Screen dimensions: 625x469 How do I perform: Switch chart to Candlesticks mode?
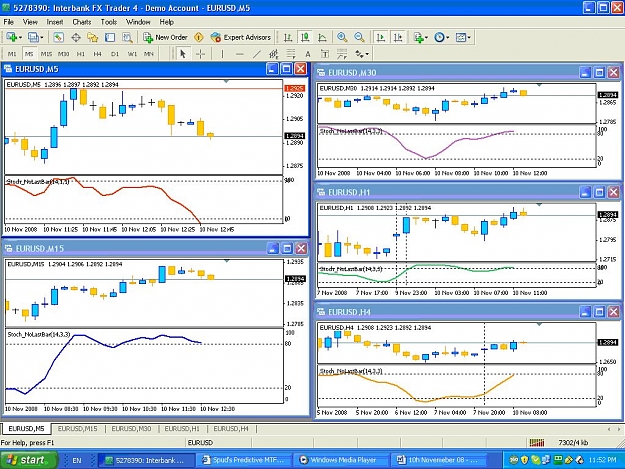tap(305, 37)
